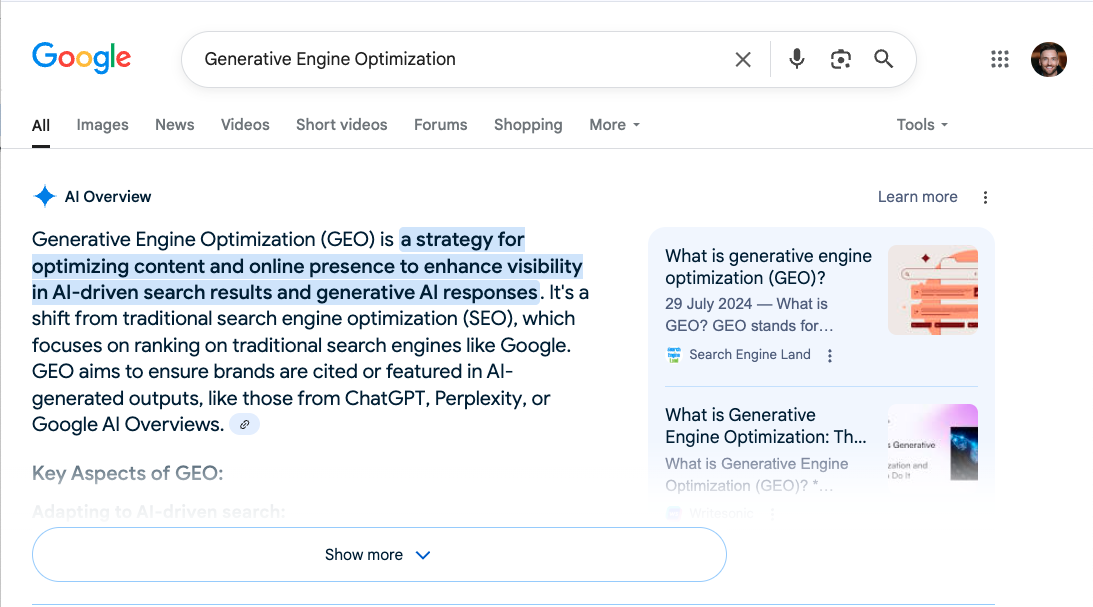Click the 'AI Overview' label

point(108,197)
